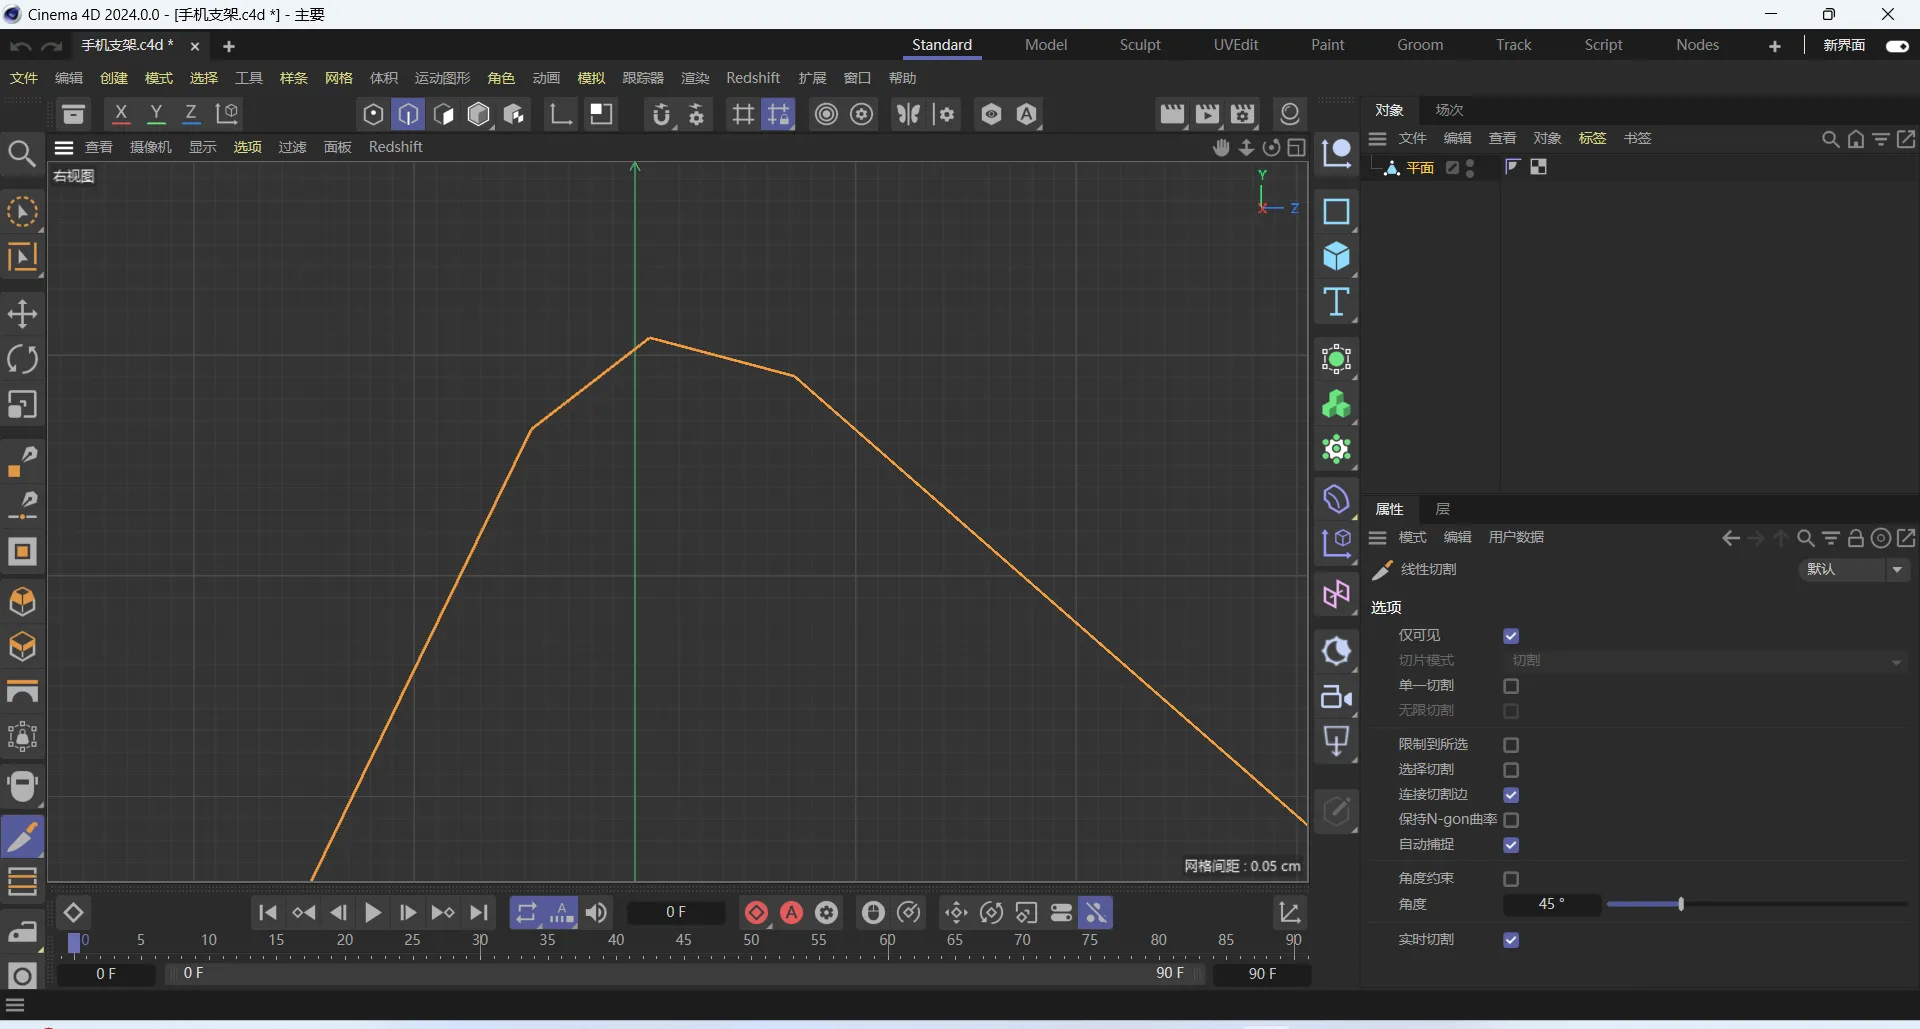Enable the 角度约束 checkbox

[x=1511, y=879]
